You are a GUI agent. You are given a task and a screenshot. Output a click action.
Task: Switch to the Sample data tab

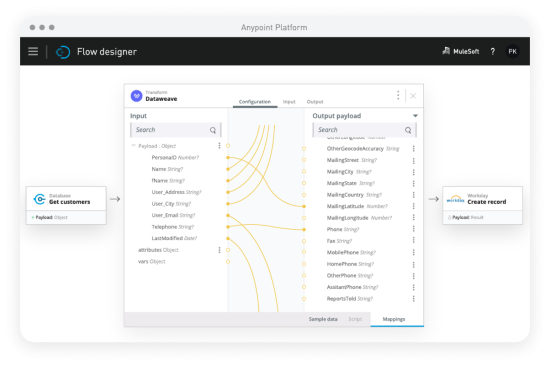click(323, 319)
